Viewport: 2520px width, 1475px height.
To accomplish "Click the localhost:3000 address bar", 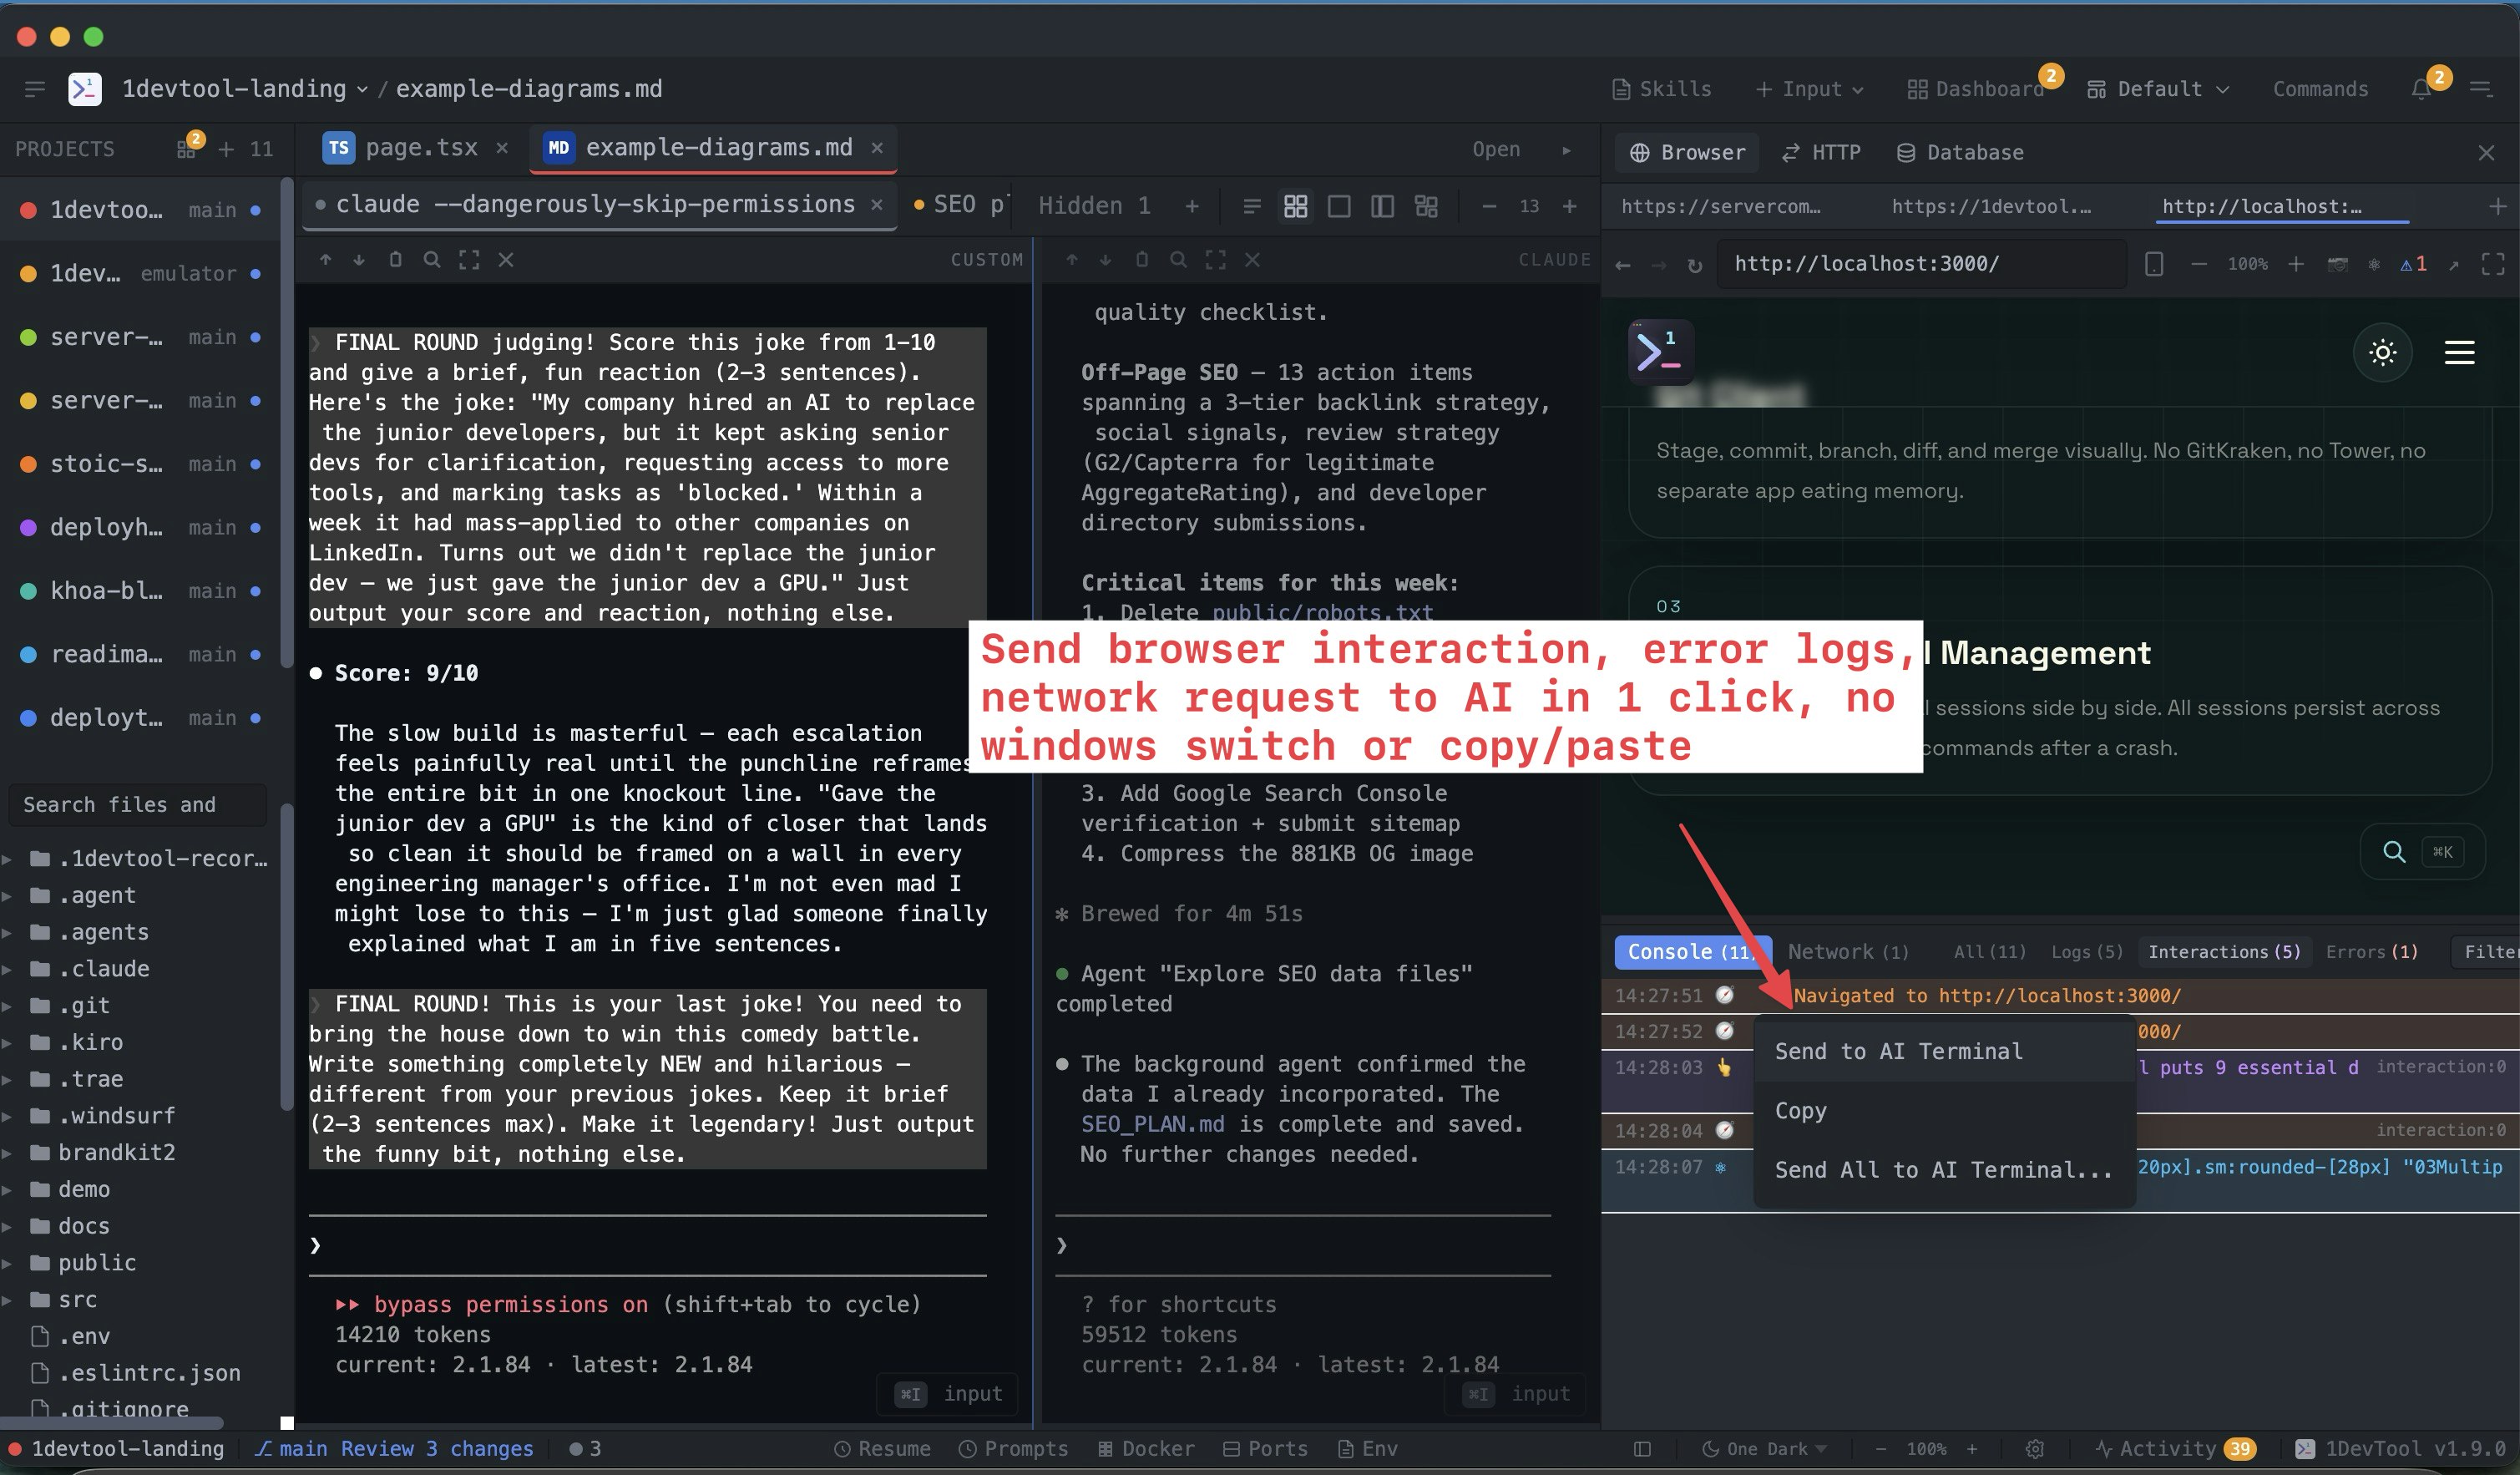I will (x=1920, y=264).
